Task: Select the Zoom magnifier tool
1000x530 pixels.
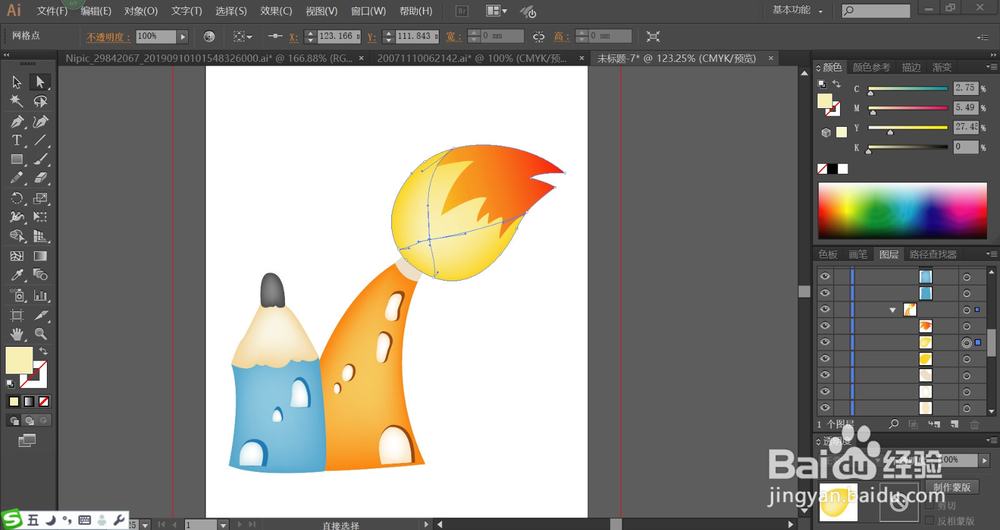Action: [x=40, y=334]
